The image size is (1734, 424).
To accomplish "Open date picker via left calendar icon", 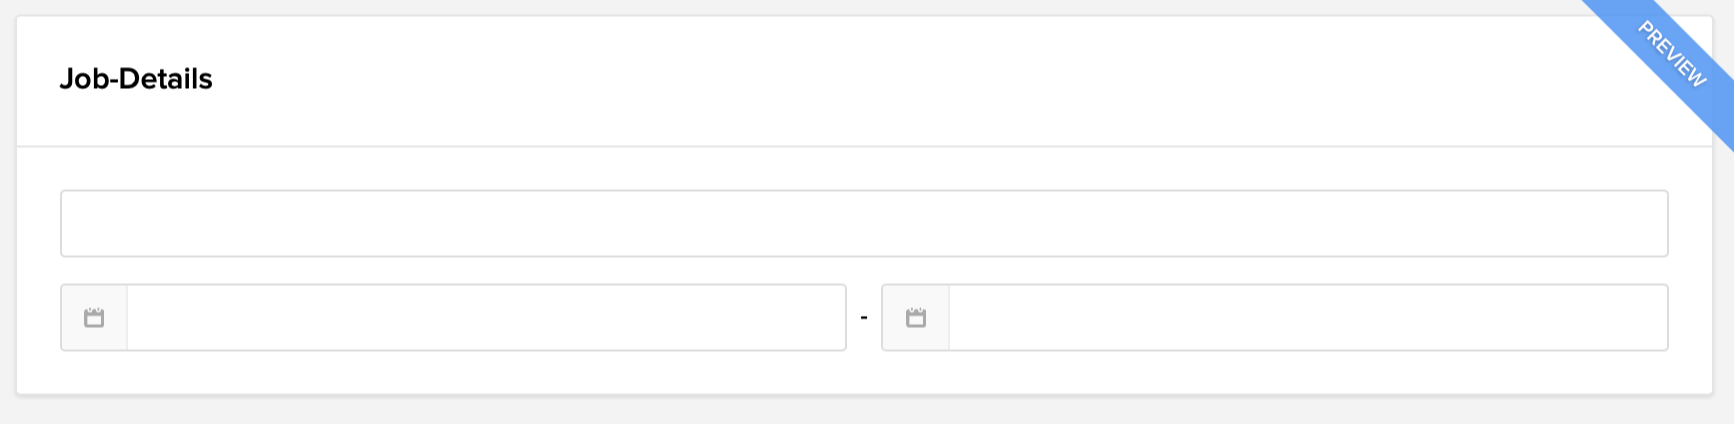I will (94, 318).
